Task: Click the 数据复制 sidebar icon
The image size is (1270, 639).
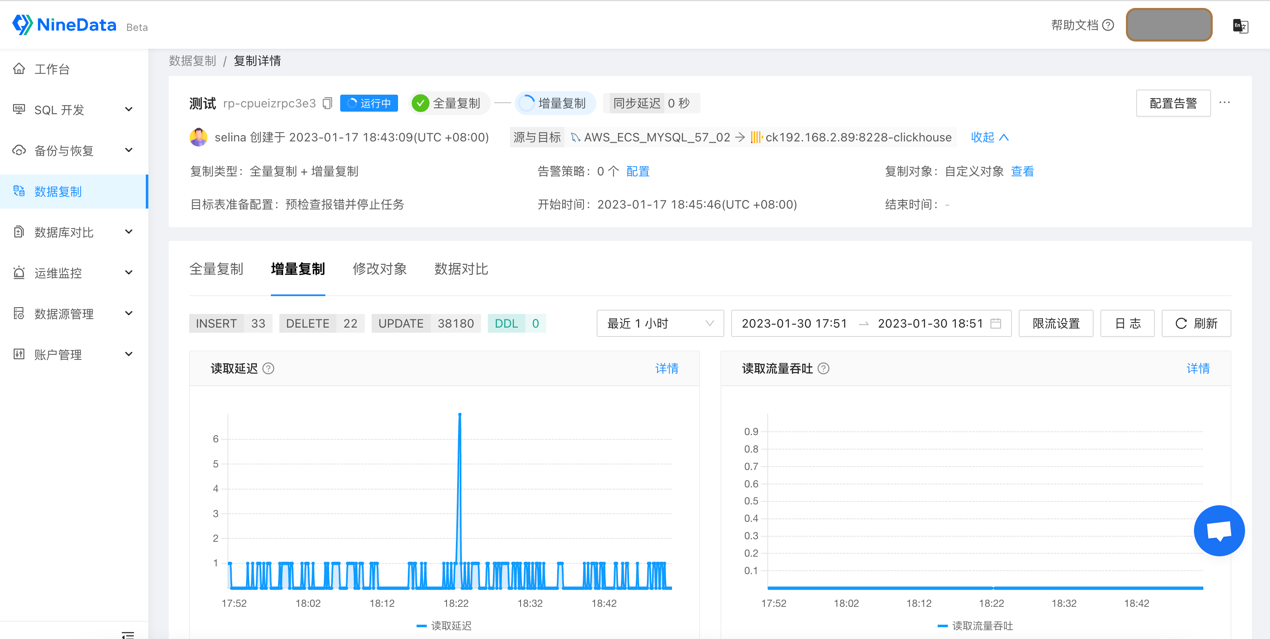Action: (19, 191)
